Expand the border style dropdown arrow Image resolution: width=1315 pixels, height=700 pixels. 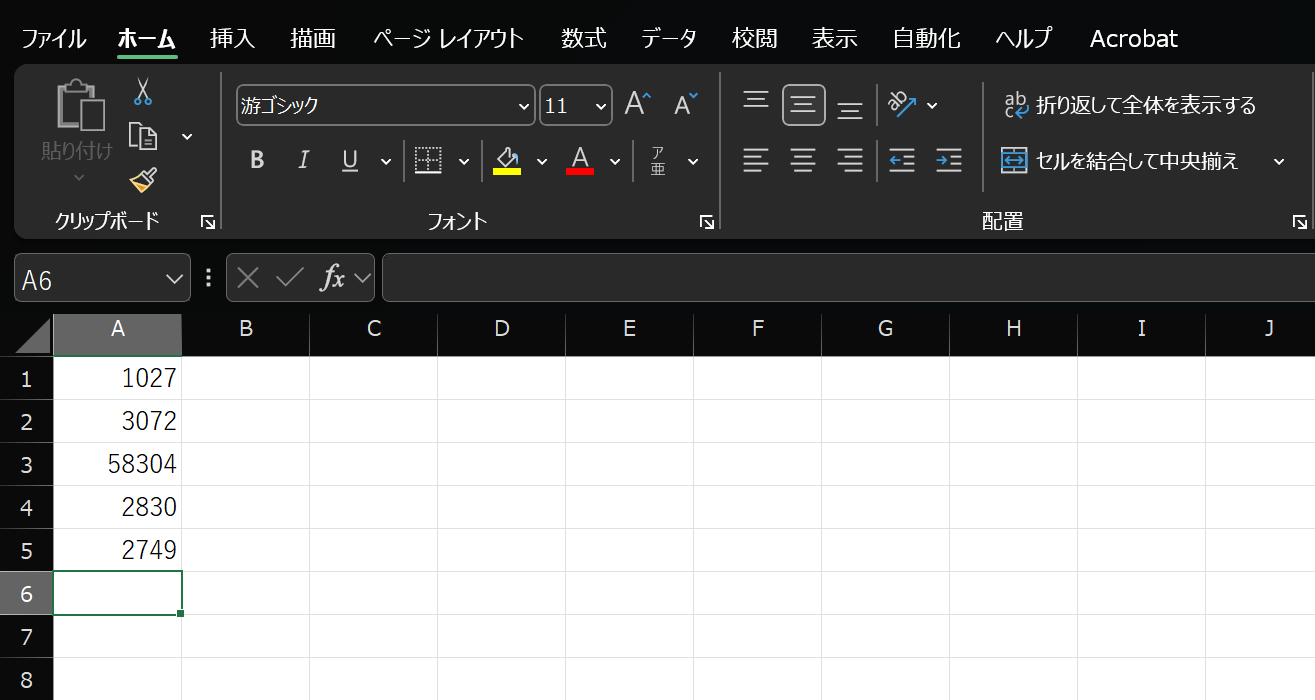(463, 160)
